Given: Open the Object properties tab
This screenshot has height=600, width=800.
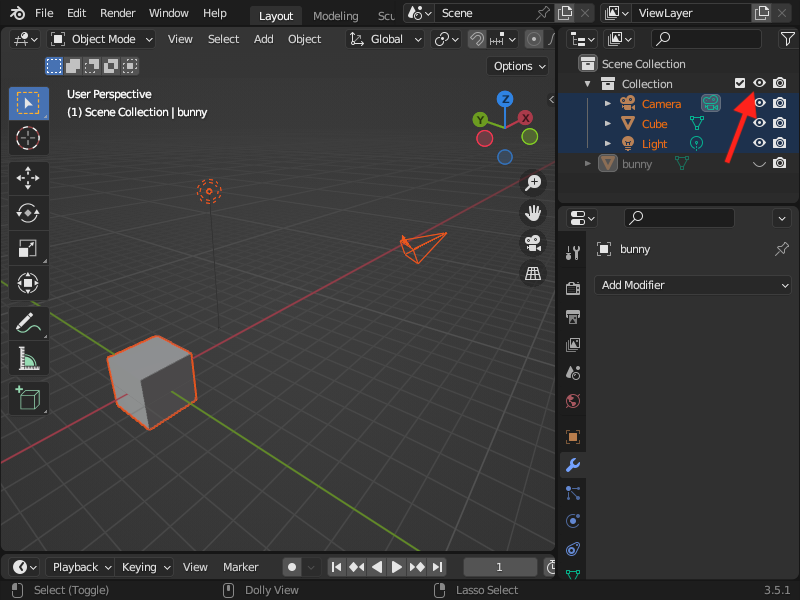Looking at the screenshot, I should tap(573, 437).
